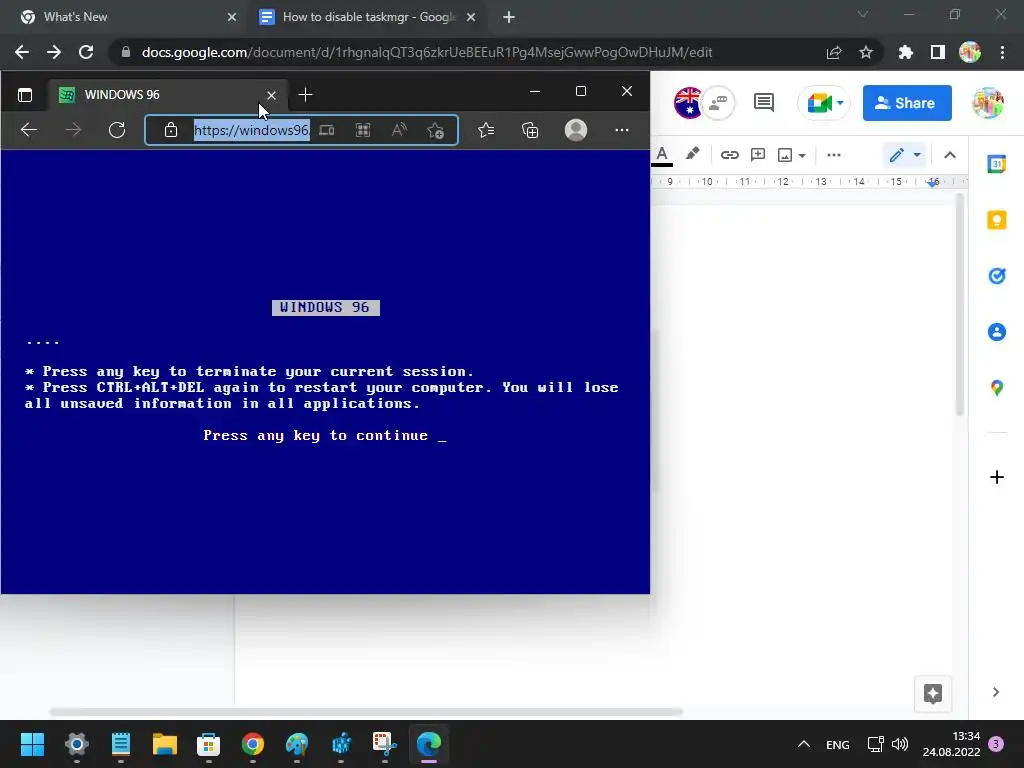Image resolution: width=1024 pixels, height=768 pixels.
Task: Activate Read aloud icon in Edge address bar
Action: tap(399, 130)
